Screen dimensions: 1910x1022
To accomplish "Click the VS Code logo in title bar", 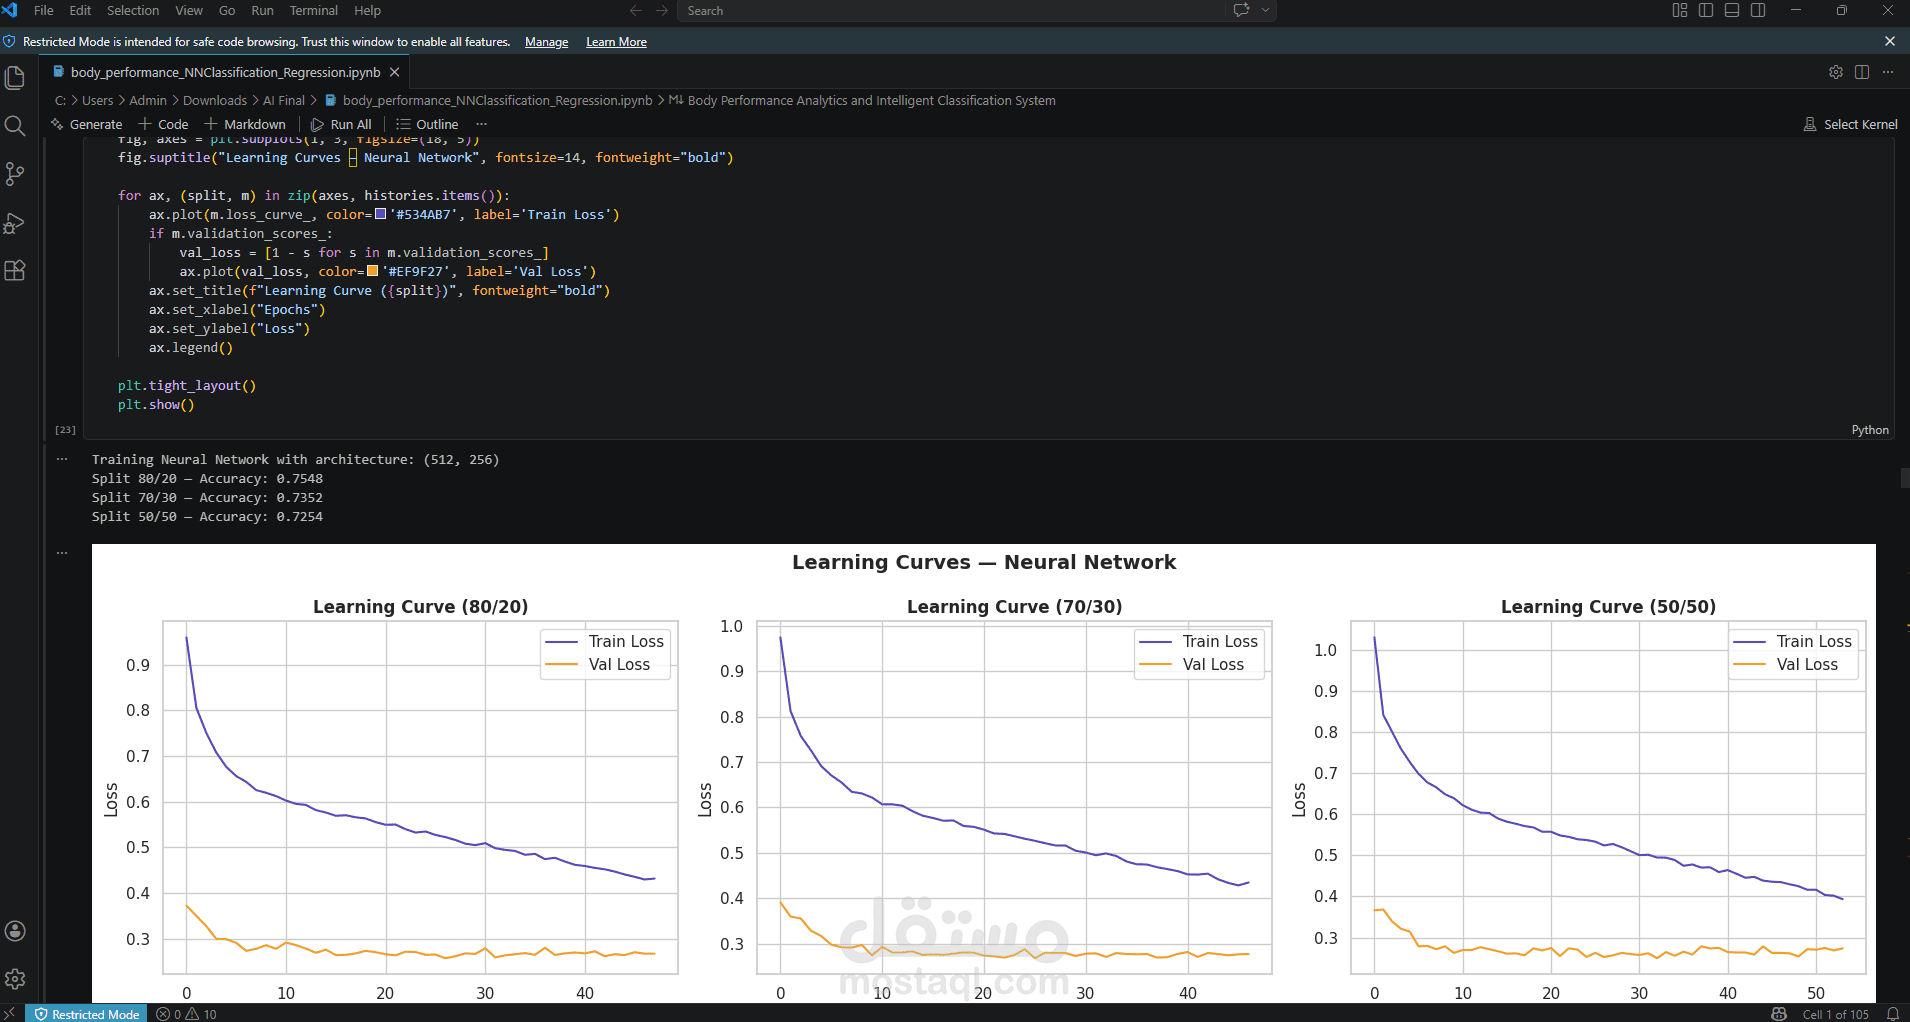I will click(10, 11).
